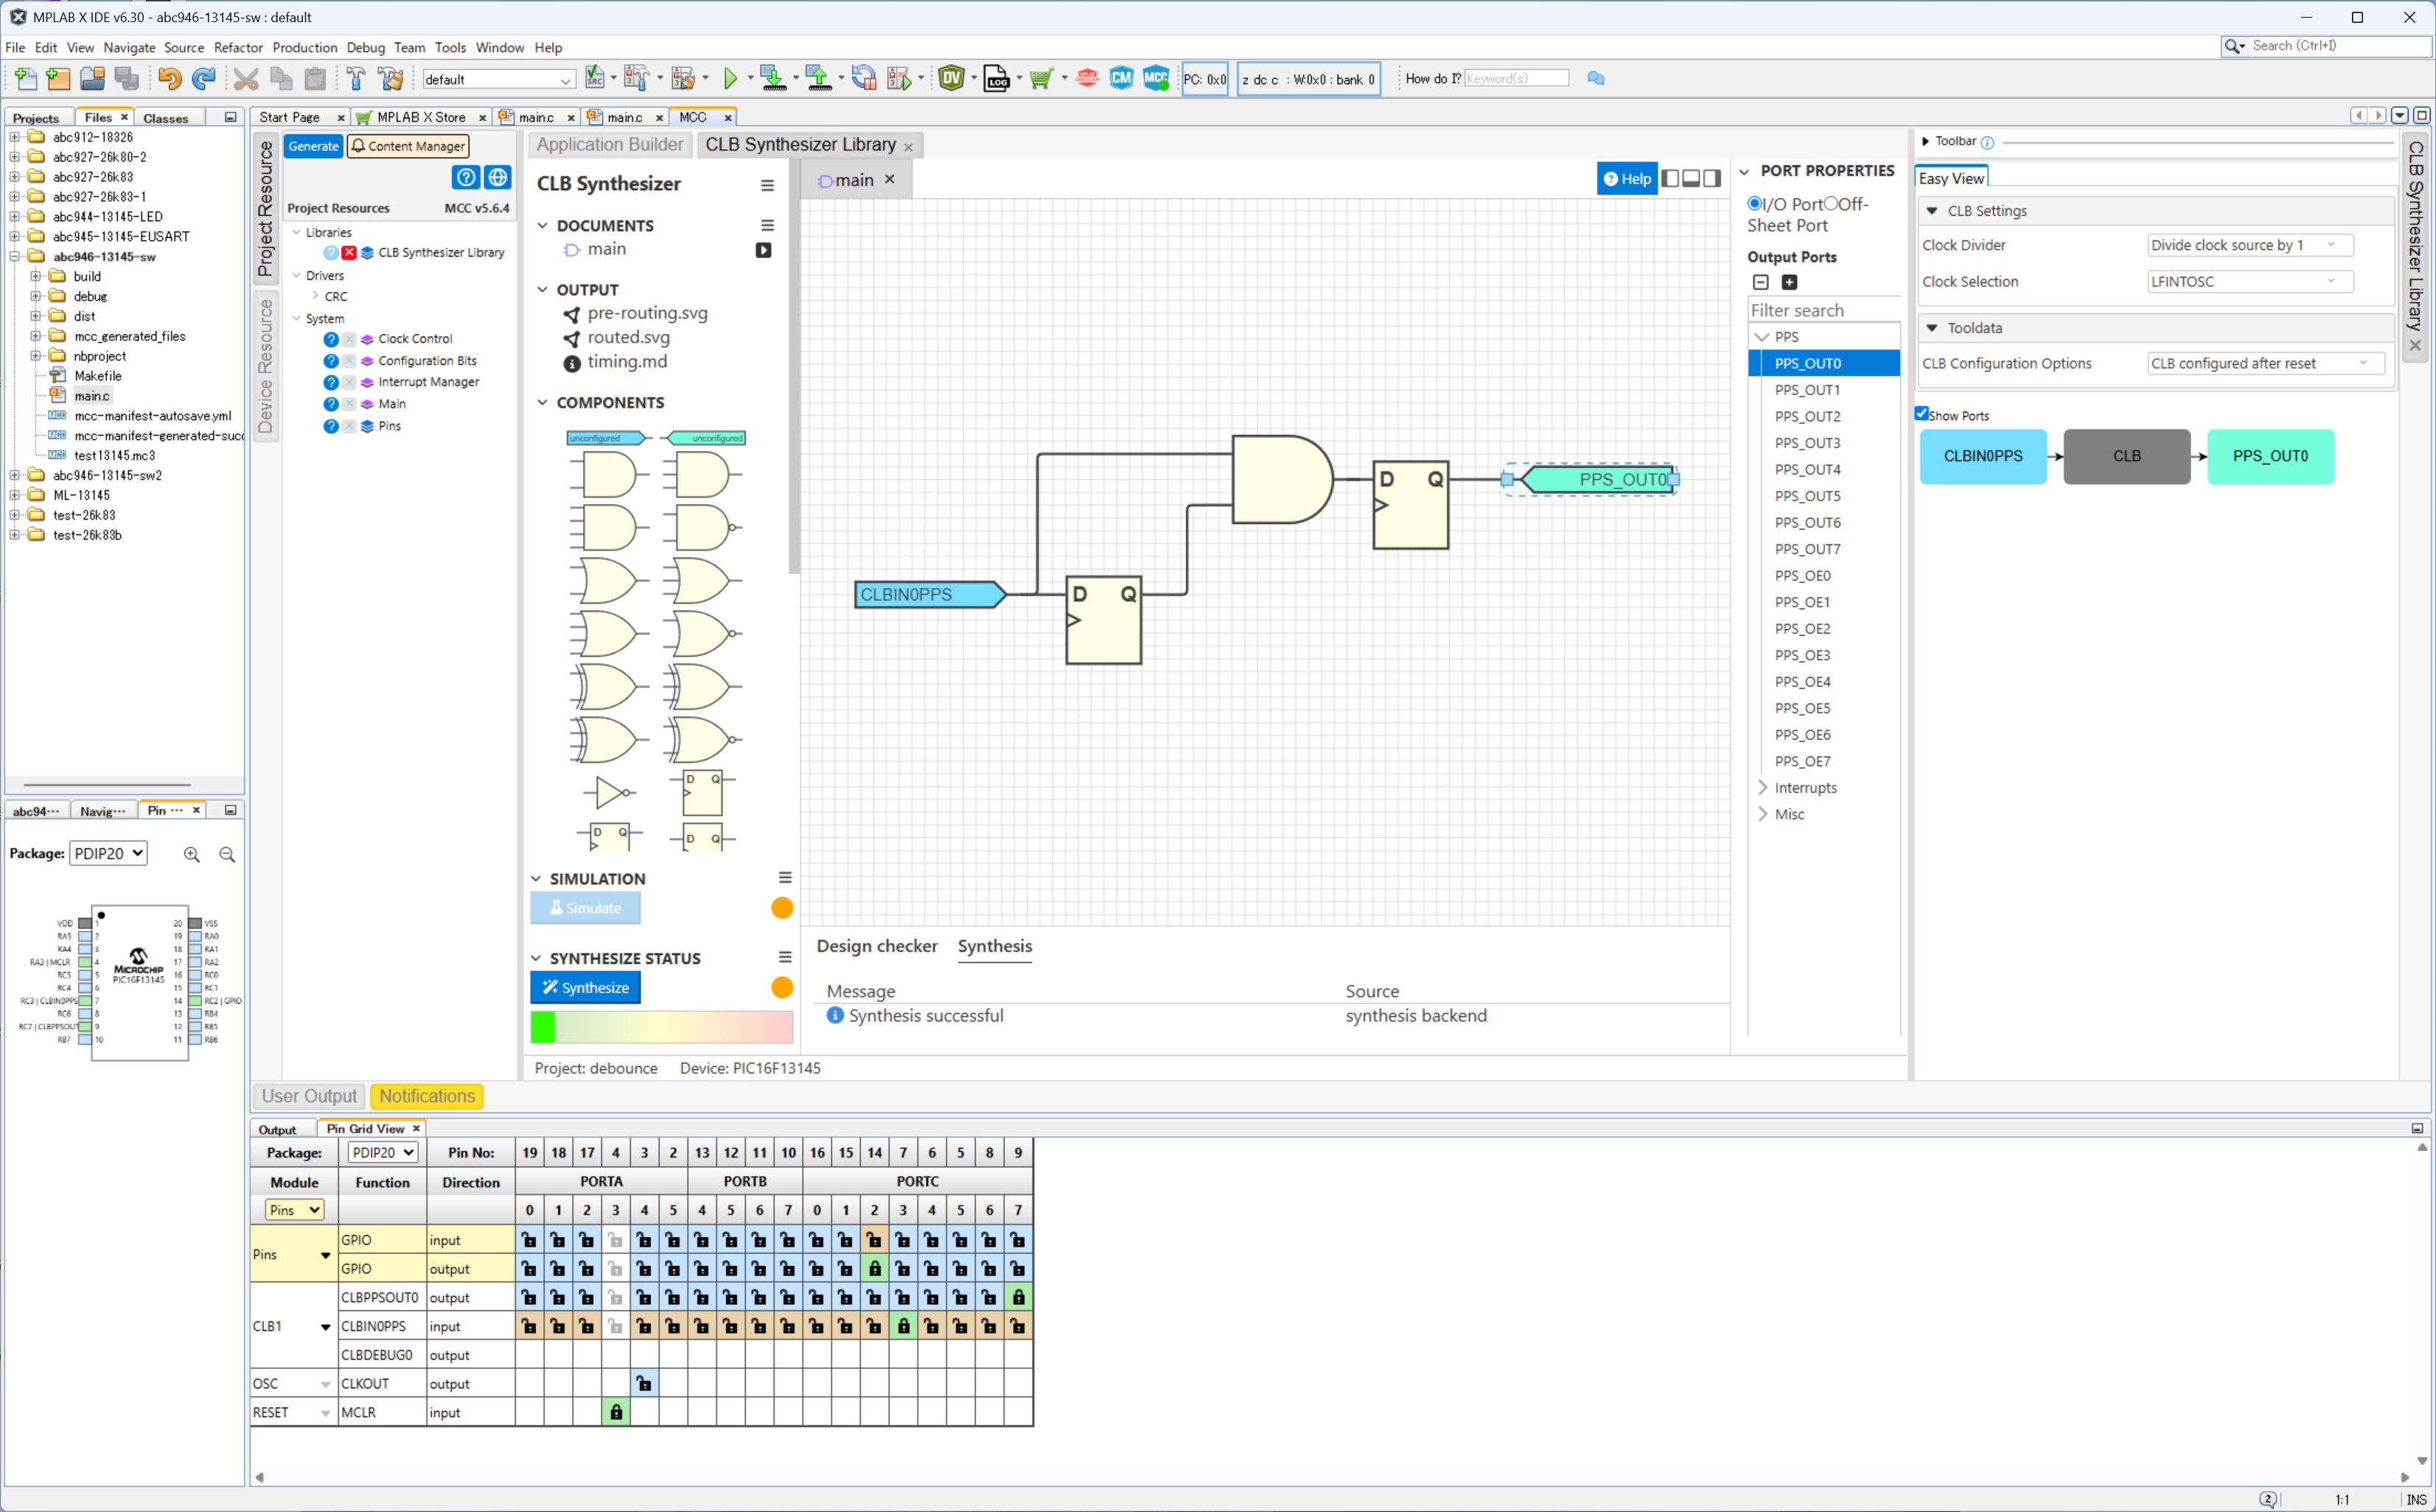Toggle GPIO output lock on PORTC pin 2

click(874, 1269)
